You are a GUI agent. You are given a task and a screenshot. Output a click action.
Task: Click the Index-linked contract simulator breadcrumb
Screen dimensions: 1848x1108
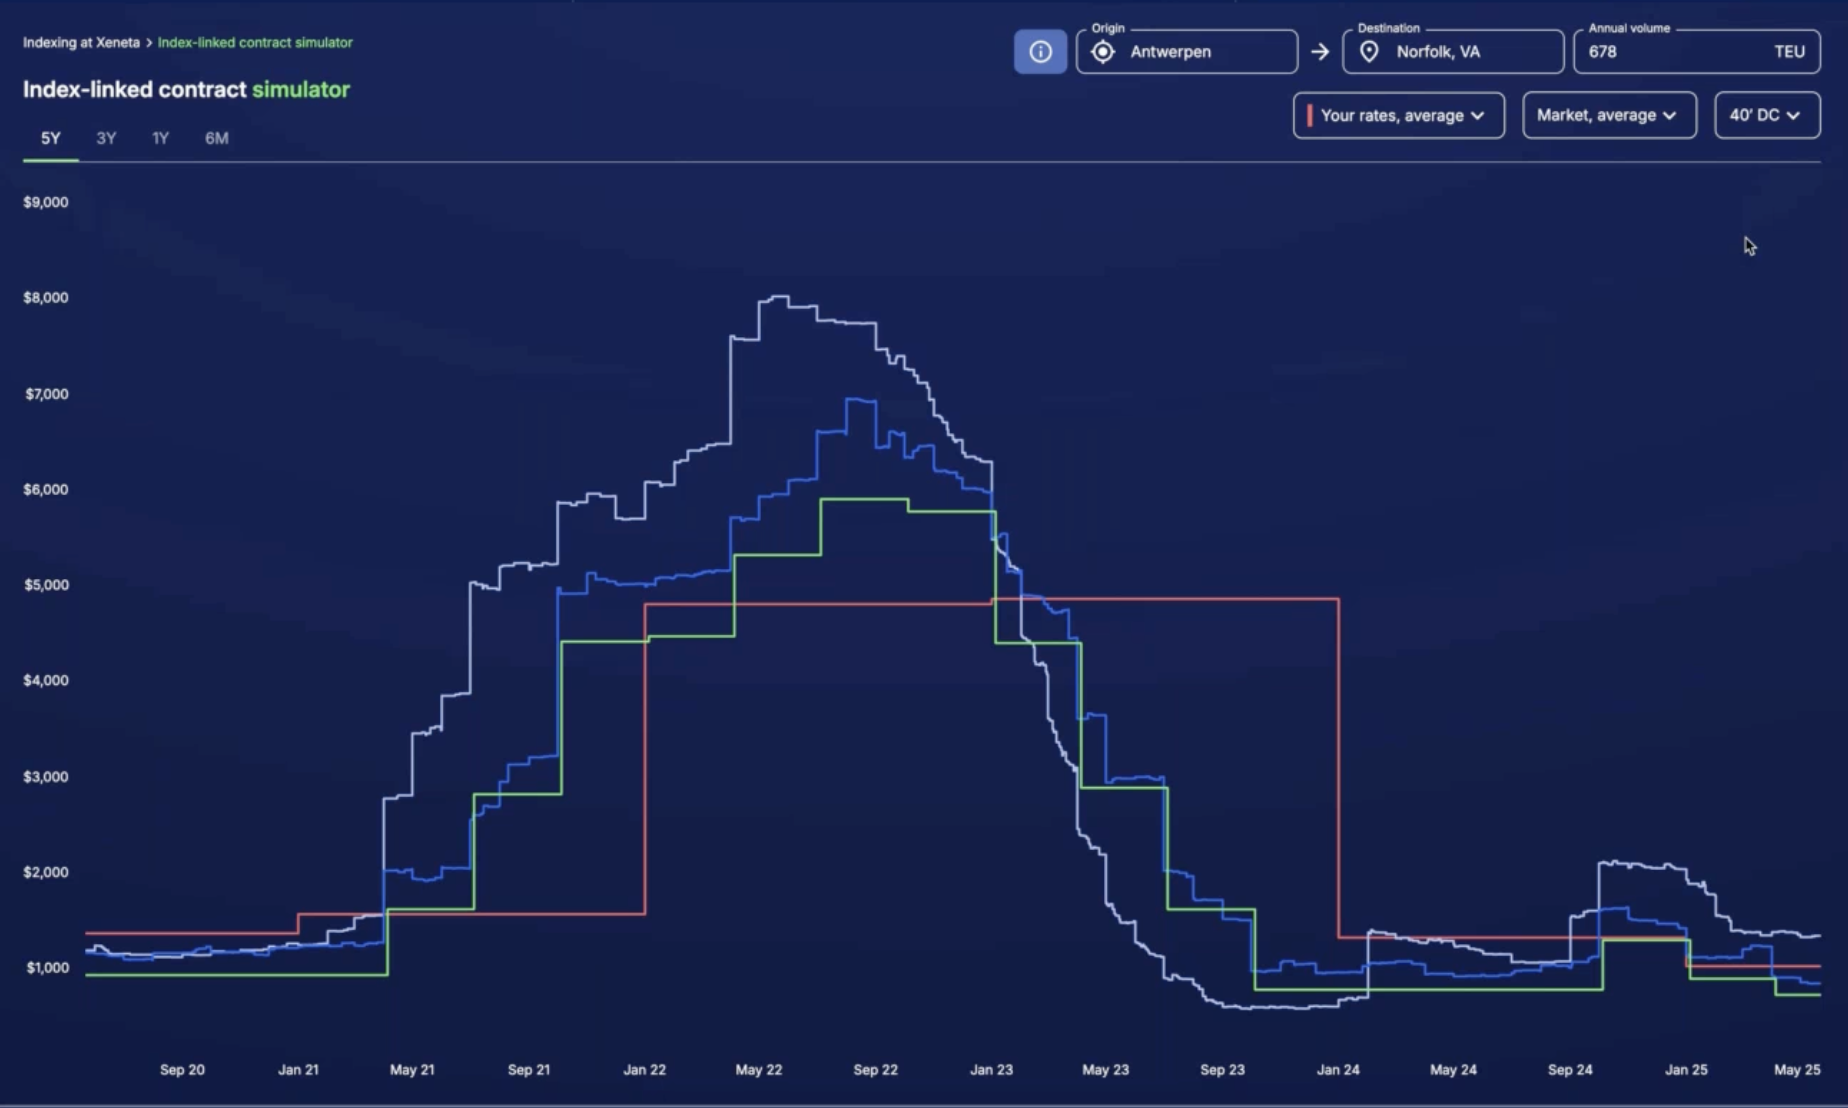(x=255, y=43)
